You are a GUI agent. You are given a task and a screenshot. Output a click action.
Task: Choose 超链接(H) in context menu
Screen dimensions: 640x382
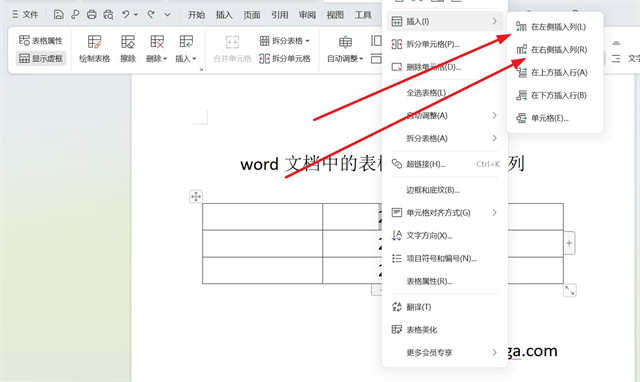[445, 164]
